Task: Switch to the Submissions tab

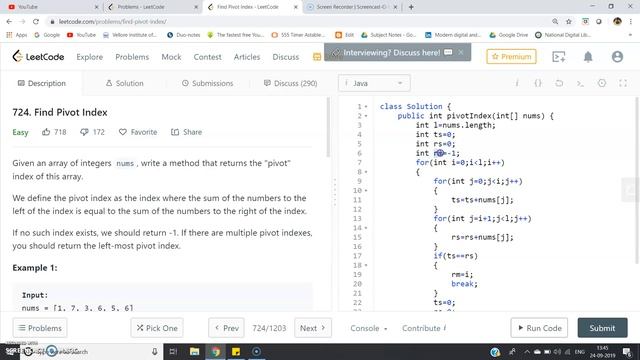Action: pyautogui.click(x=207, y=83)
